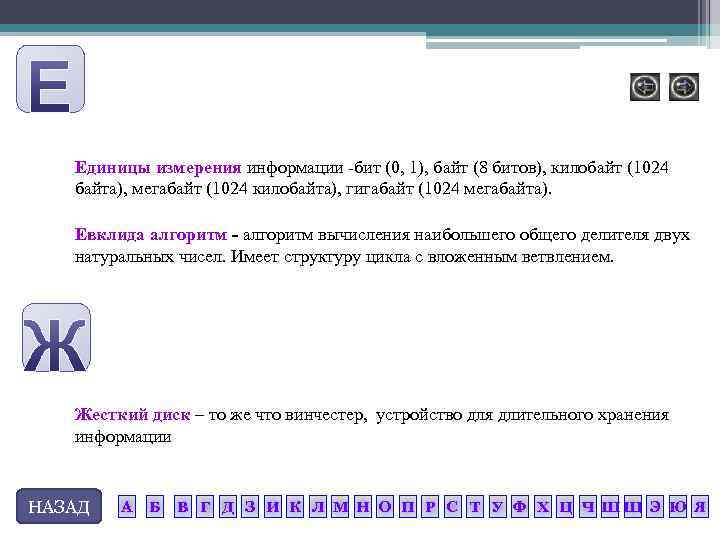Viewport: 720px width, 540px height.
Task: Go to letter Р terms
Action: point(430,506)
